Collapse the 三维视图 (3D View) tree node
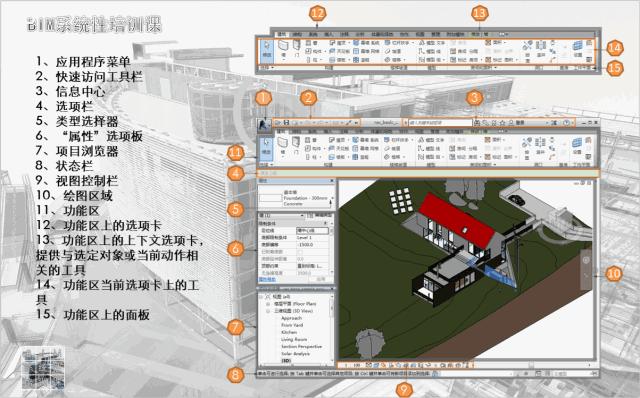This screenshot has height=398, width=640. pyautogui.click(x=268, y=311)
